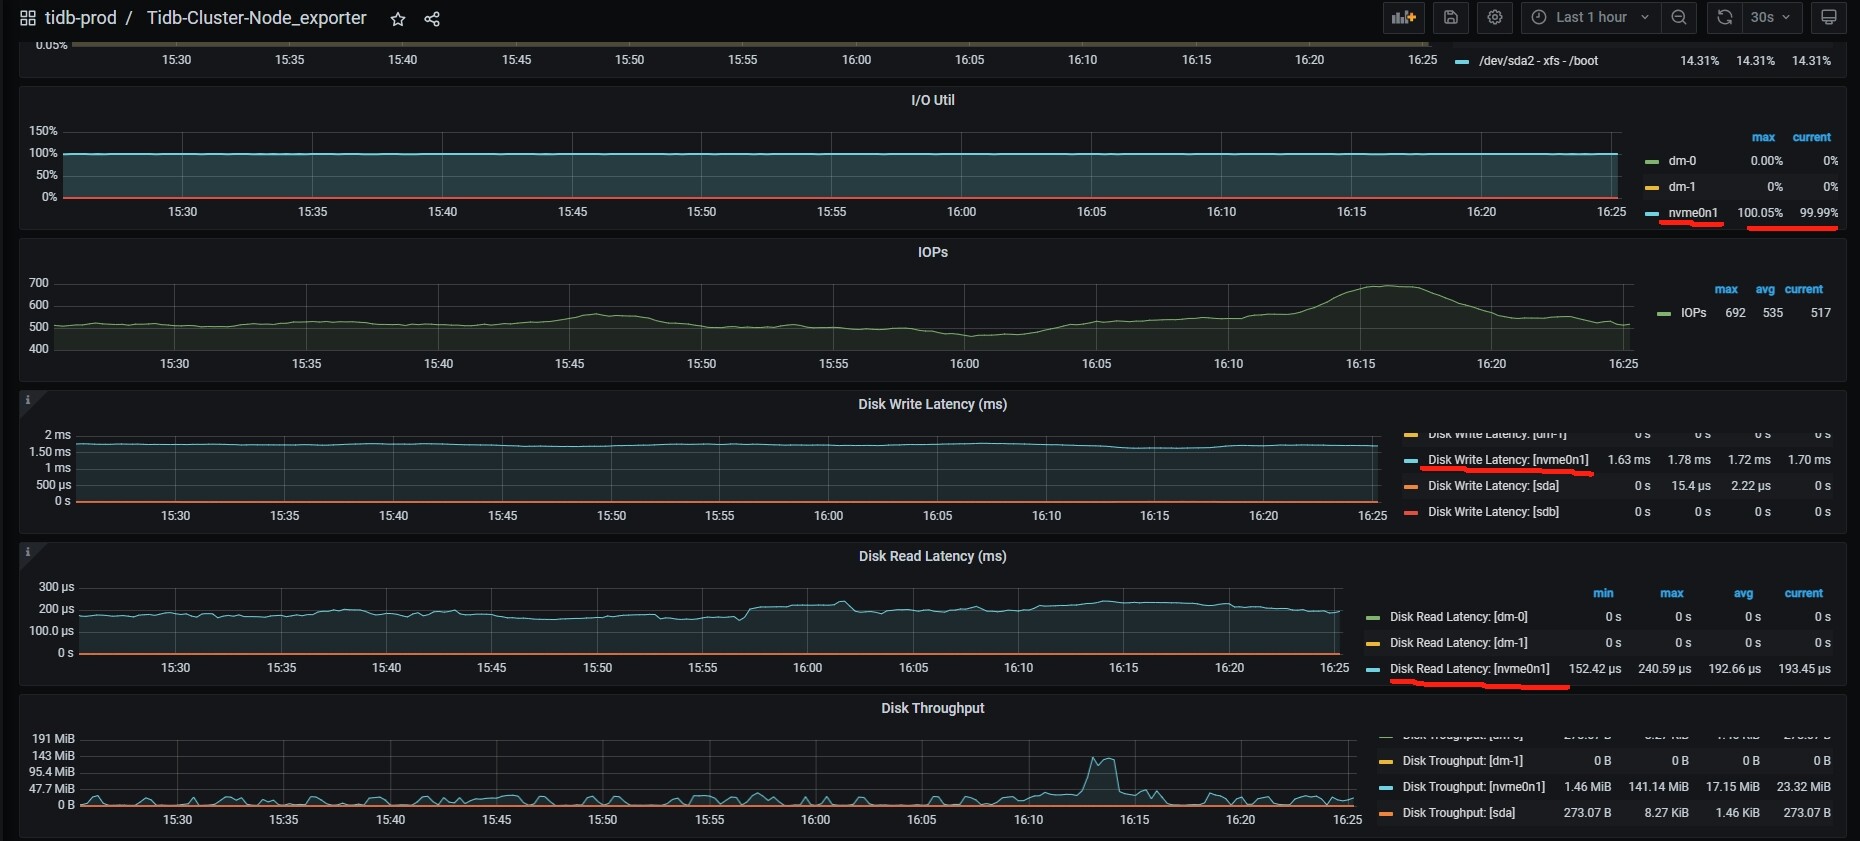This screenshot has width=1860, height=841.
Task: Cycle view mode with monitor icon
Action: click(x=1829, y=17)
